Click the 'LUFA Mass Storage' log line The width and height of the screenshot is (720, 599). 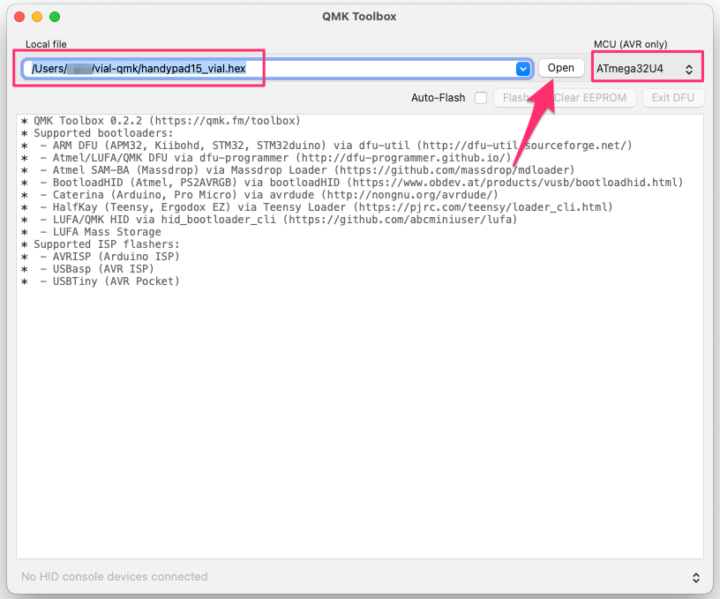(x=100, y=232)
